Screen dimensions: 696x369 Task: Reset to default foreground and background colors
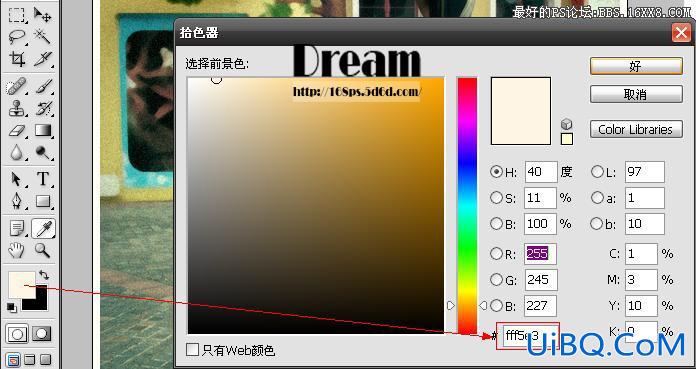pyautogui.click(x=12, y=307)
